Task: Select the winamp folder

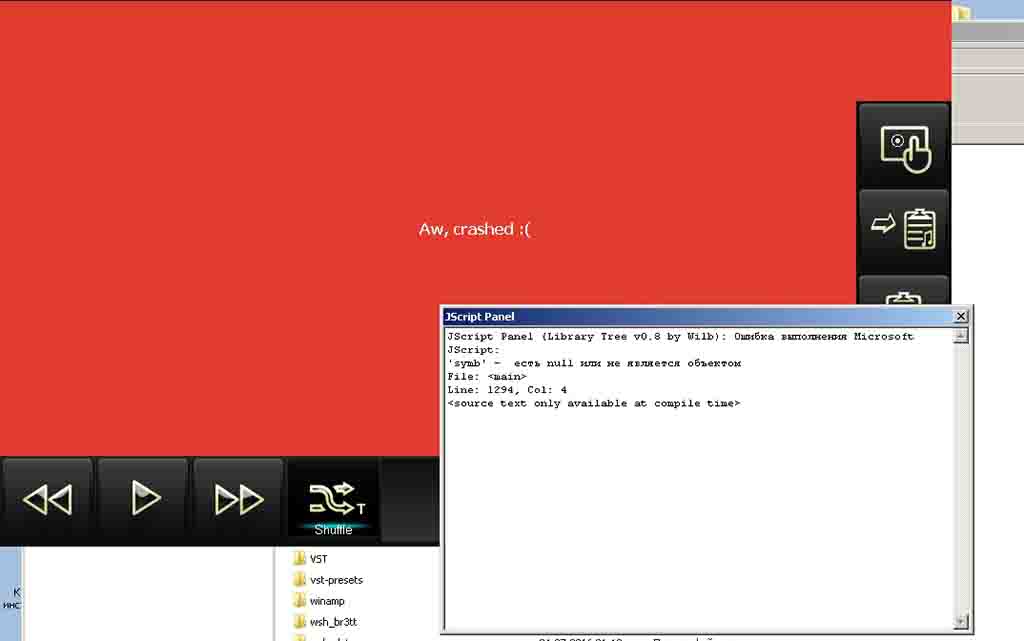Action: click(326, 601)
